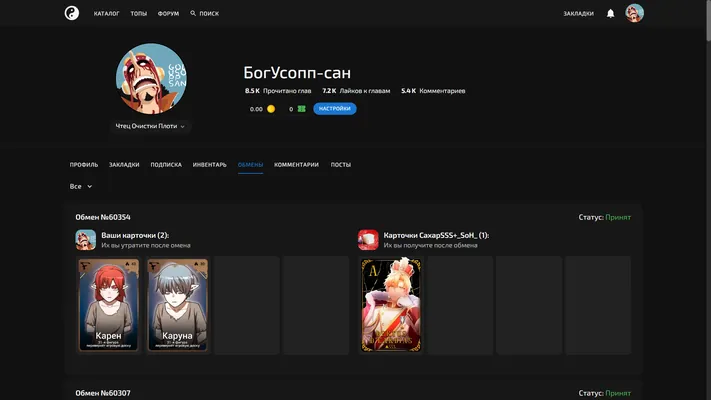Click the 7.2K Лайков к главам stat

[x=356, y=91]
